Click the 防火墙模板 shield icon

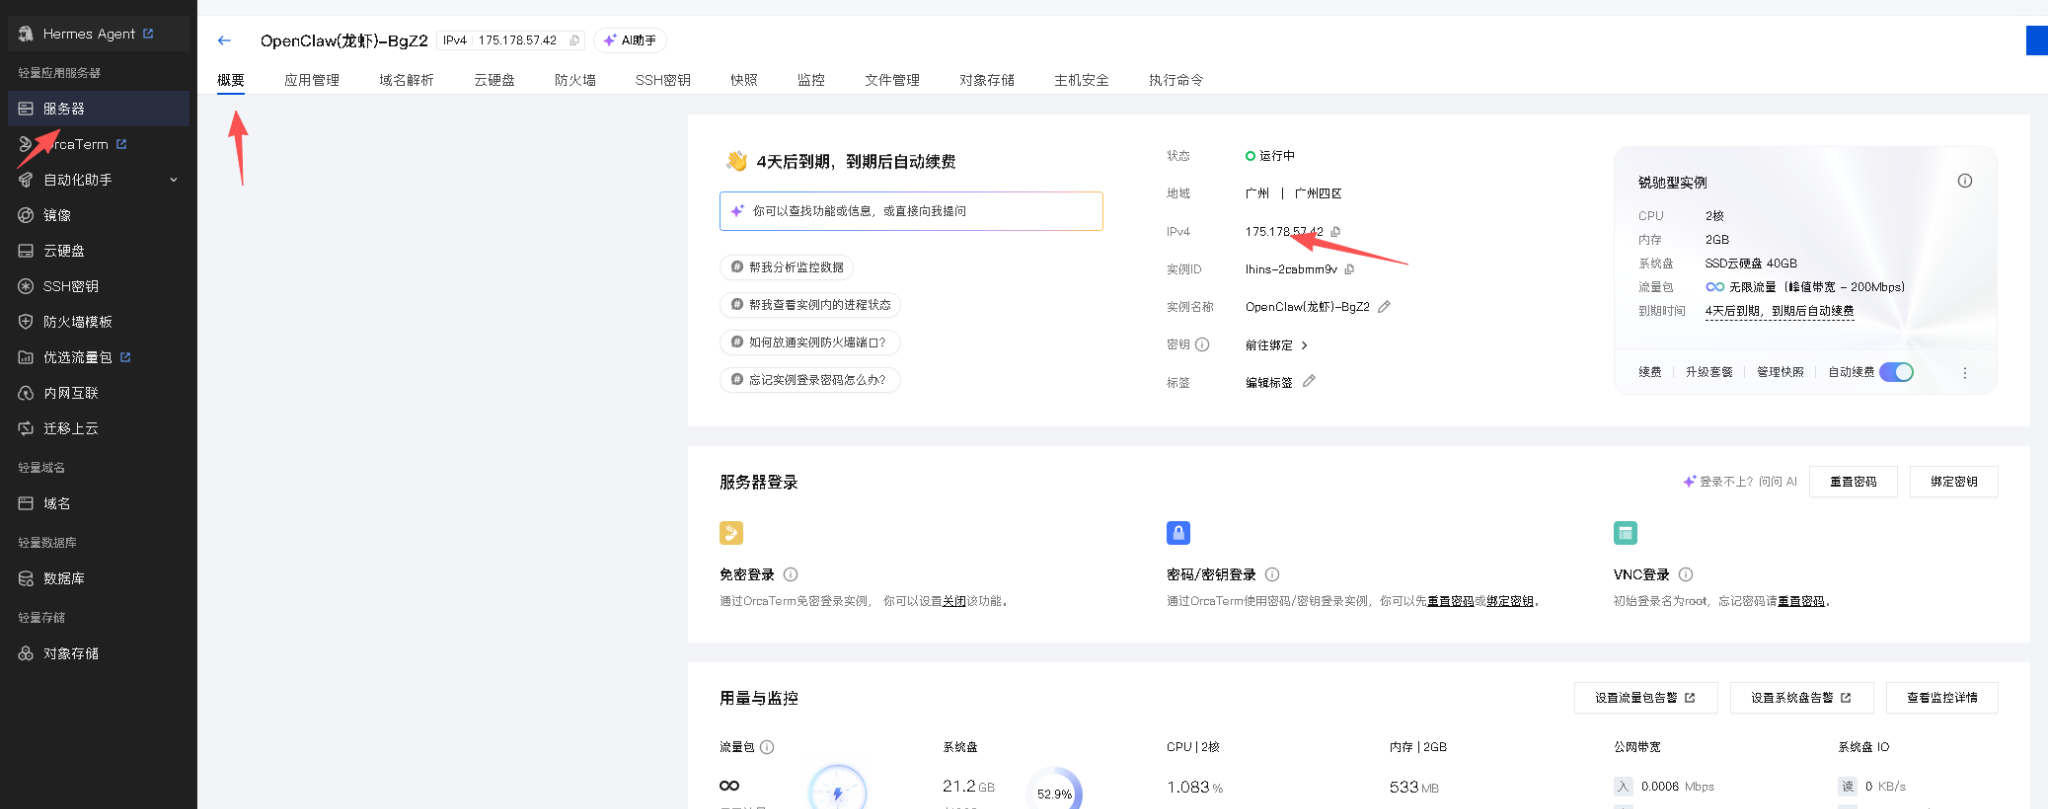tap(26, 322)
